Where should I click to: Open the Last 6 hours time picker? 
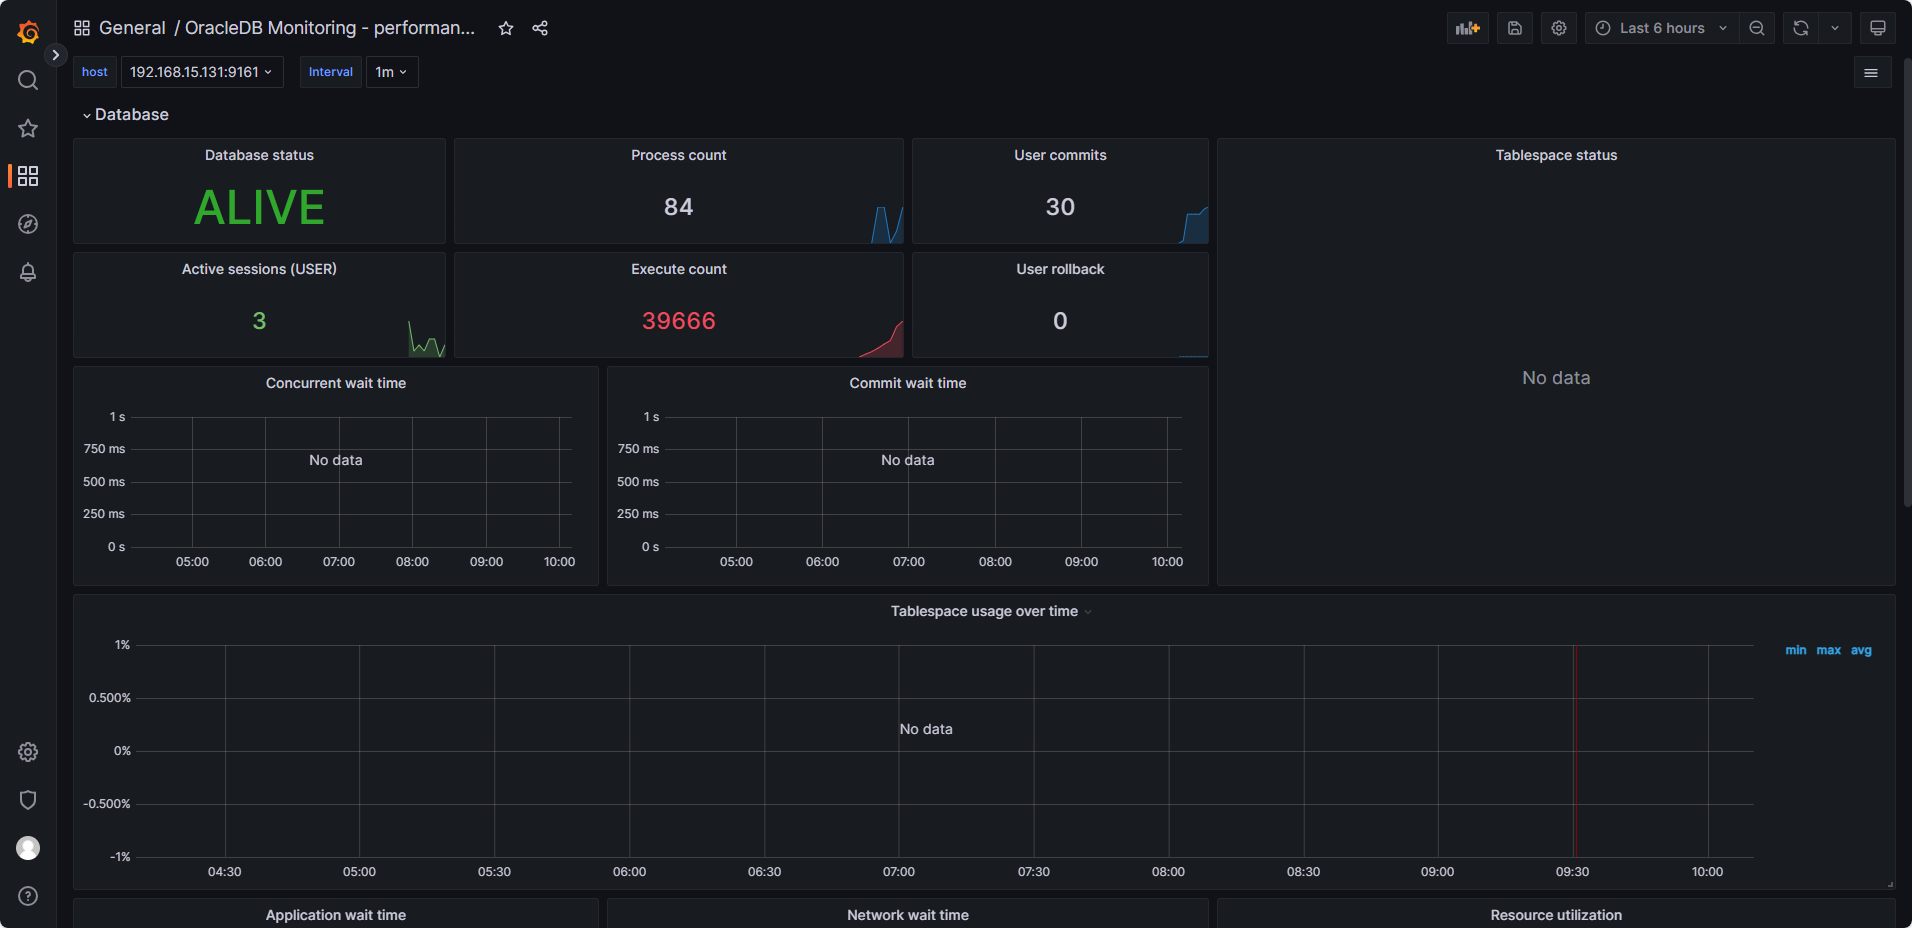[x=1661, y=28]
